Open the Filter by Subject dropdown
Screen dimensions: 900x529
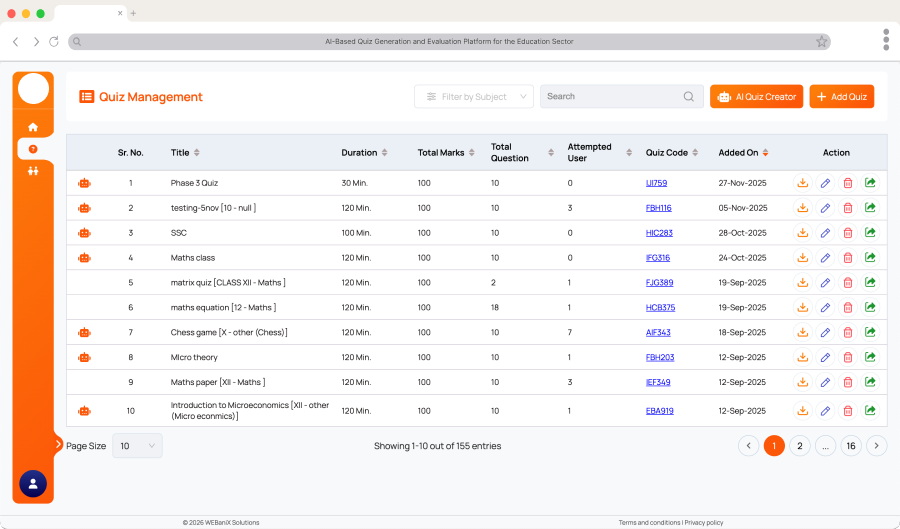(474, 97)
